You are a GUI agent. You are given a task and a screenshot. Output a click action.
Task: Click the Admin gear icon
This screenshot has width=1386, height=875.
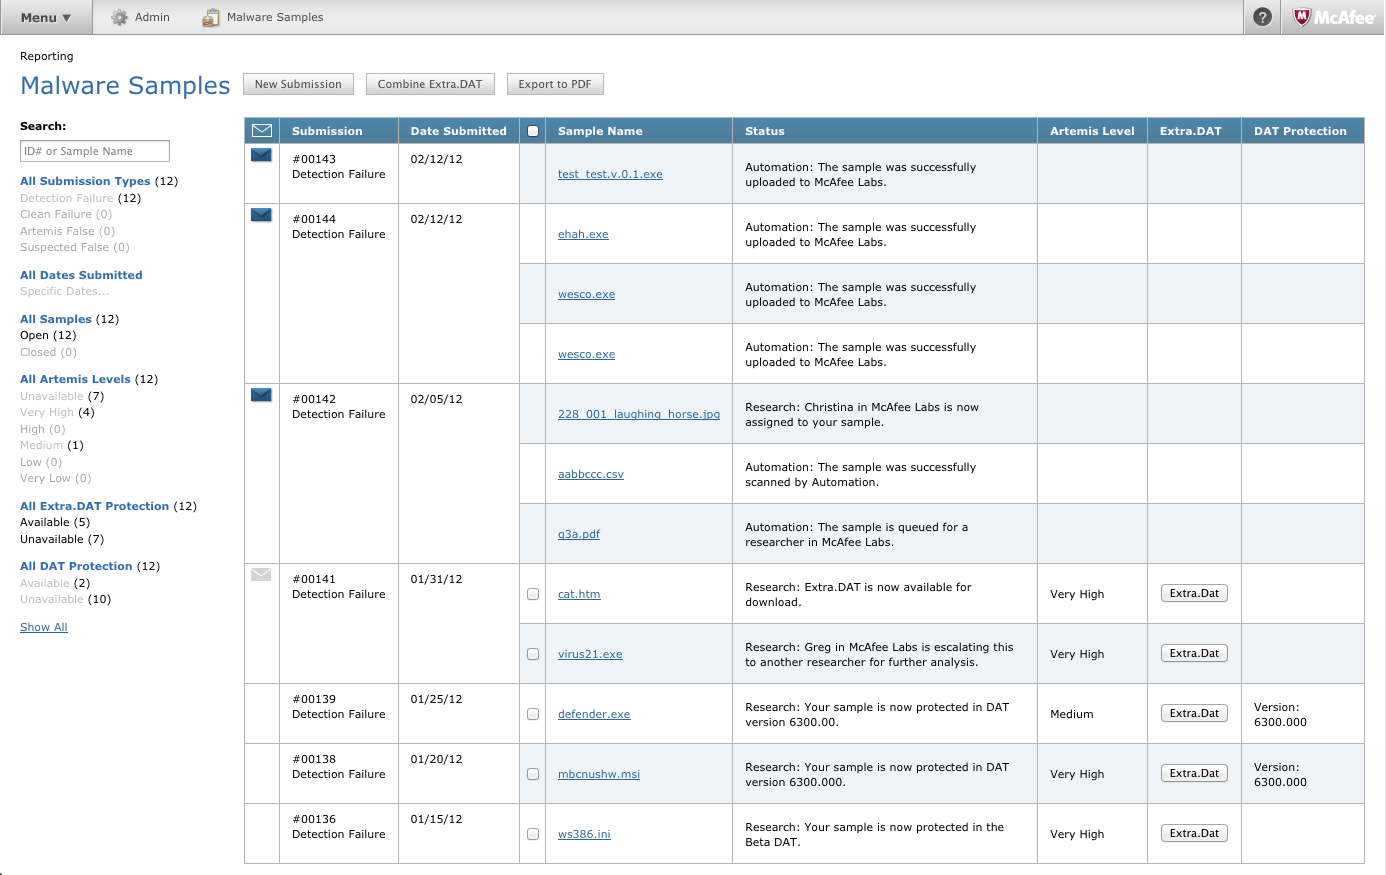coord(120,17)
